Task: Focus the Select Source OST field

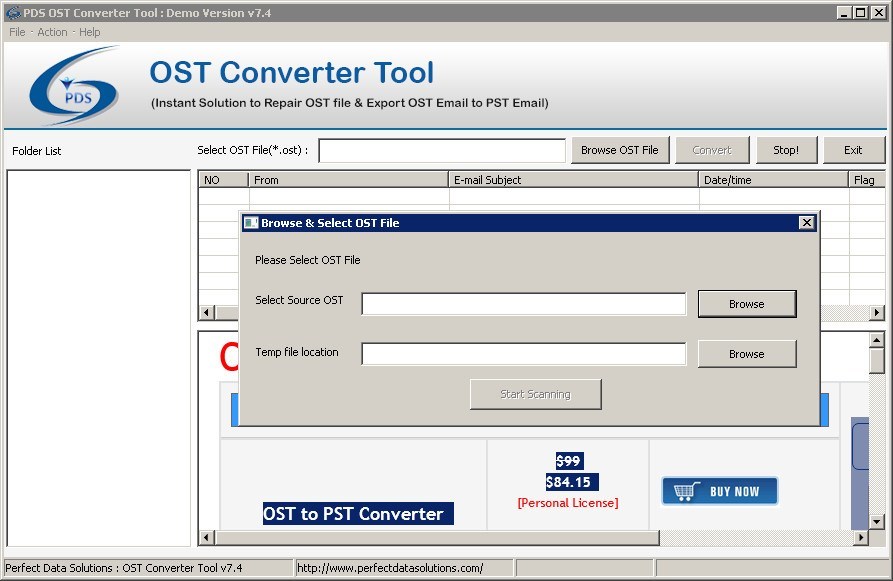Action: 524,304
